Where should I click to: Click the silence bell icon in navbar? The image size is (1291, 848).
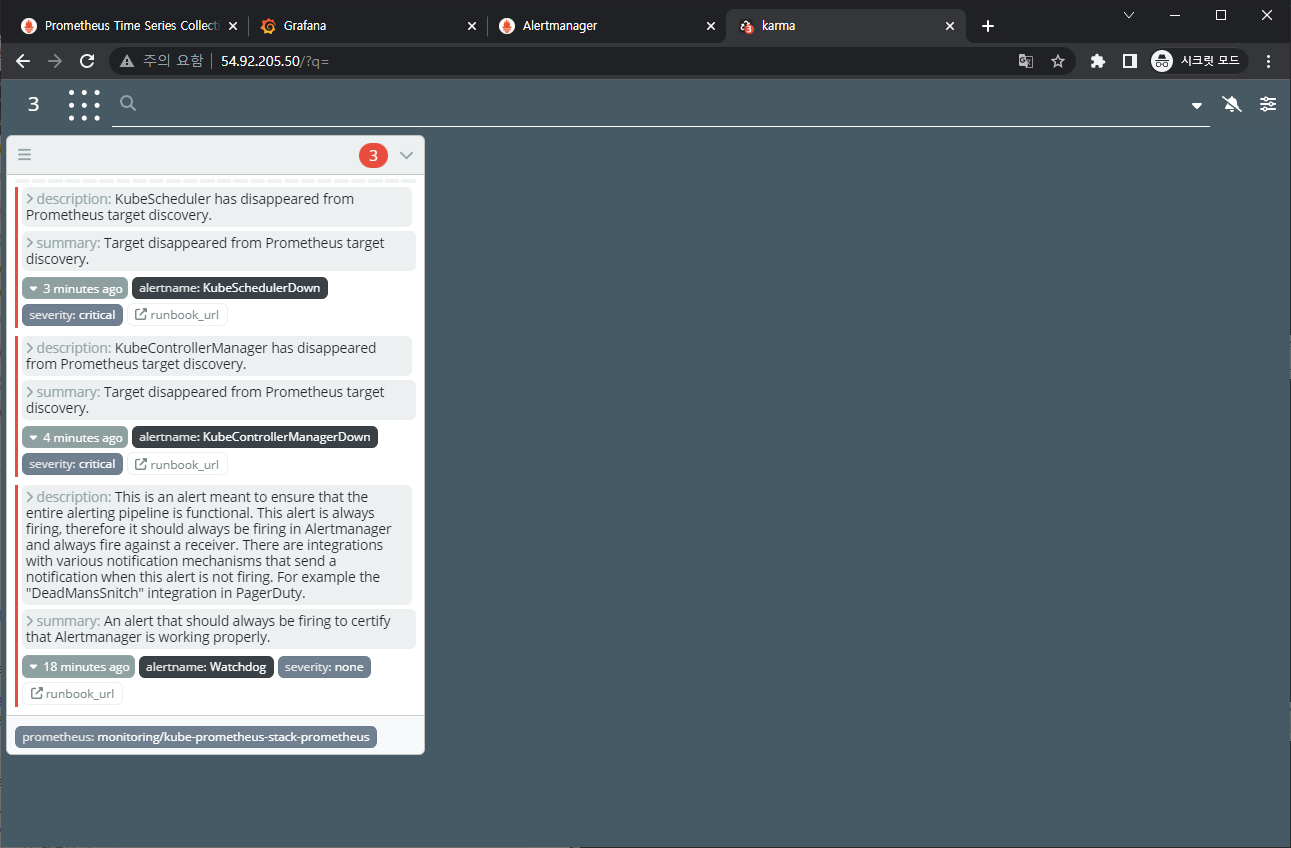coord(1232,104)
